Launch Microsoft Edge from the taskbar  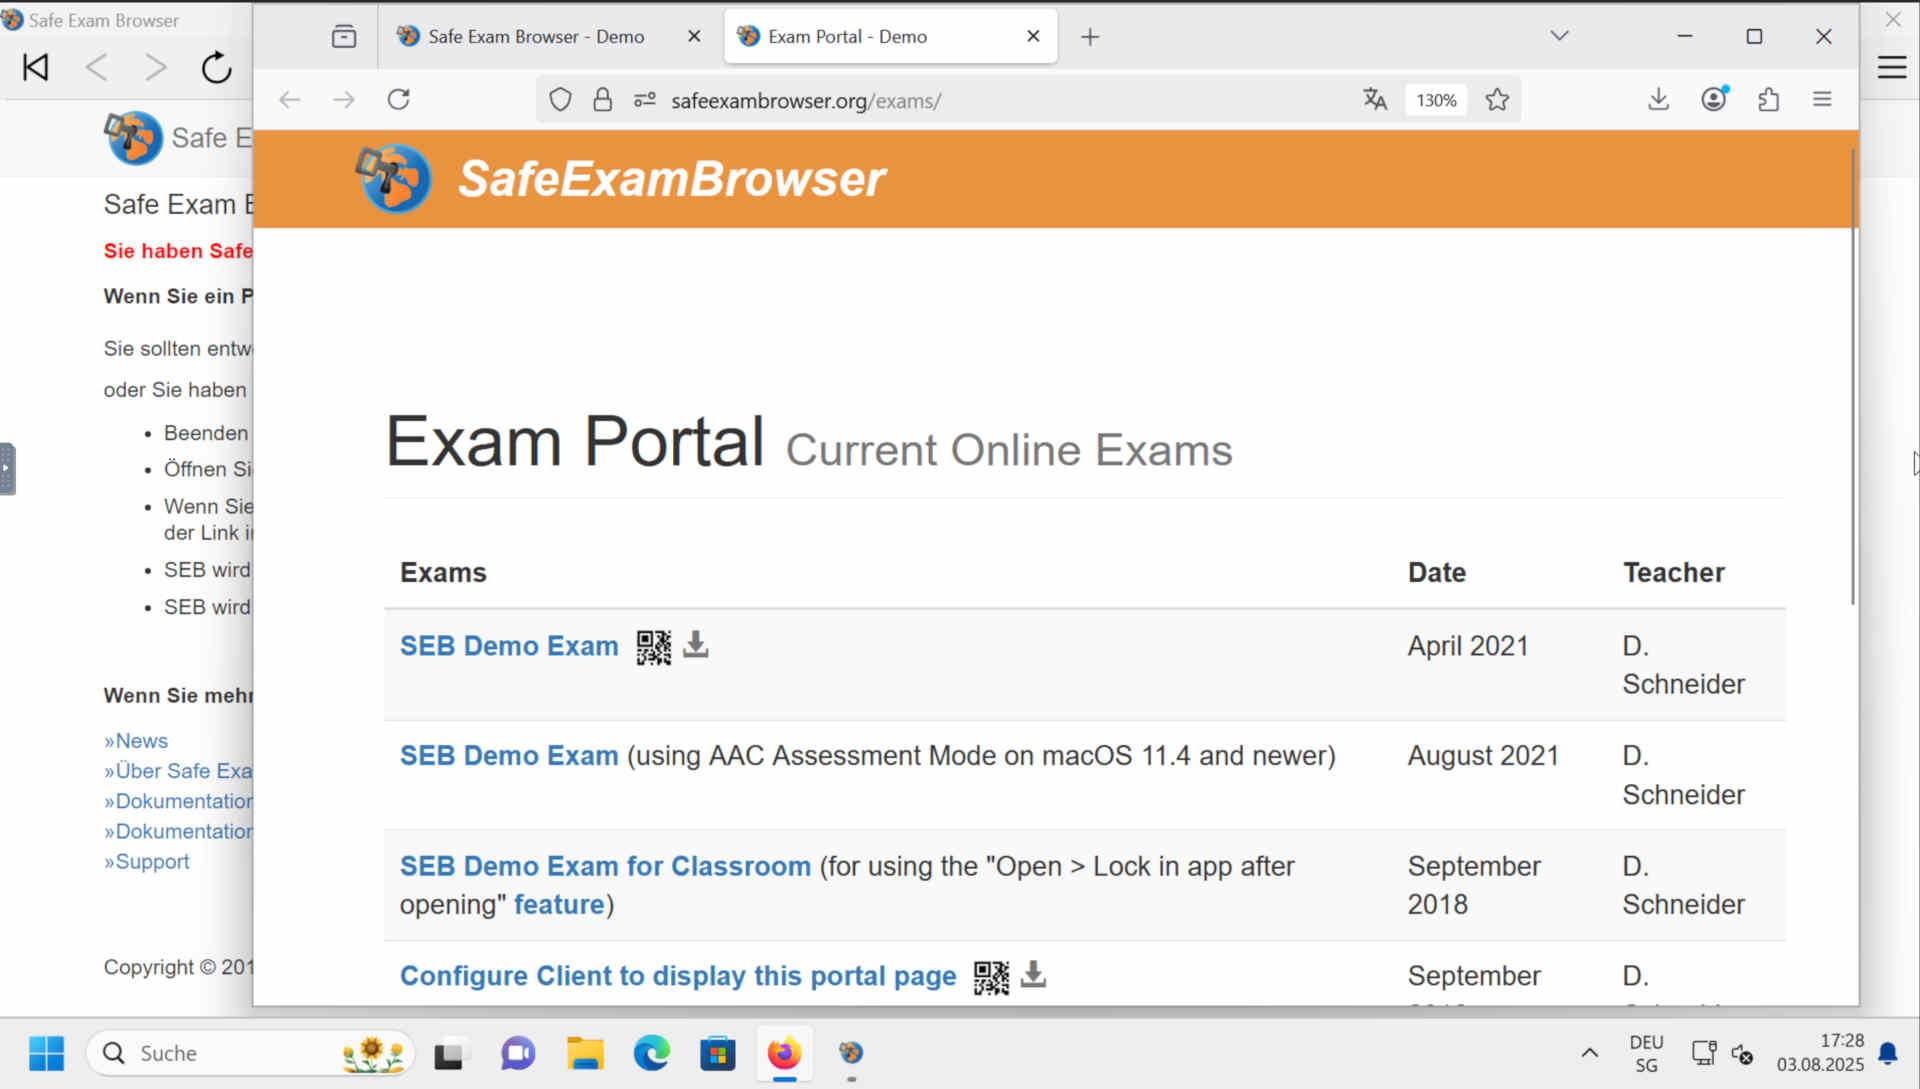click(651, 1054)
